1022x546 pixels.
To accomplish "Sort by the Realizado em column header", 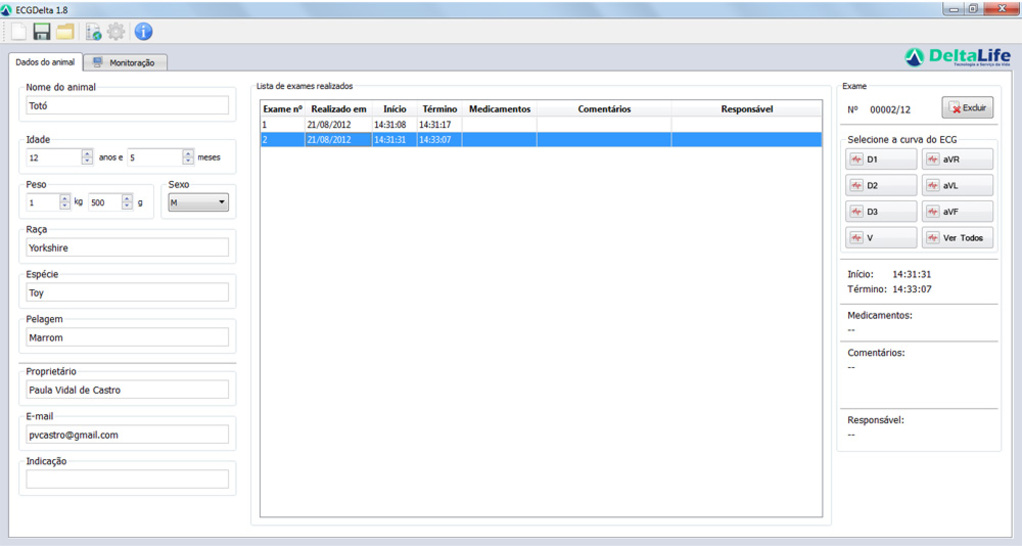I will [339, 109].
